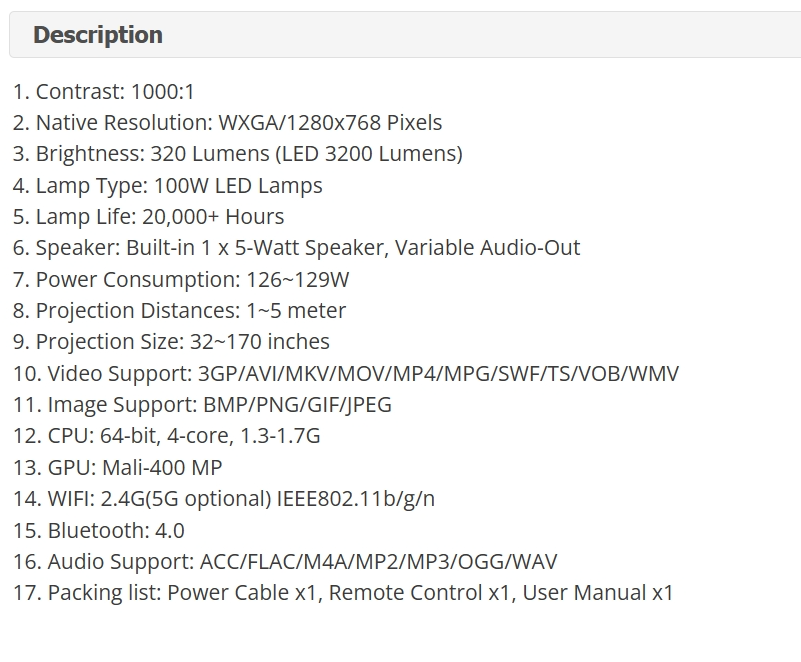801x662 pixels.
Task: Click the CPU 64-bit 4-core line
Action: coord(167,436)
